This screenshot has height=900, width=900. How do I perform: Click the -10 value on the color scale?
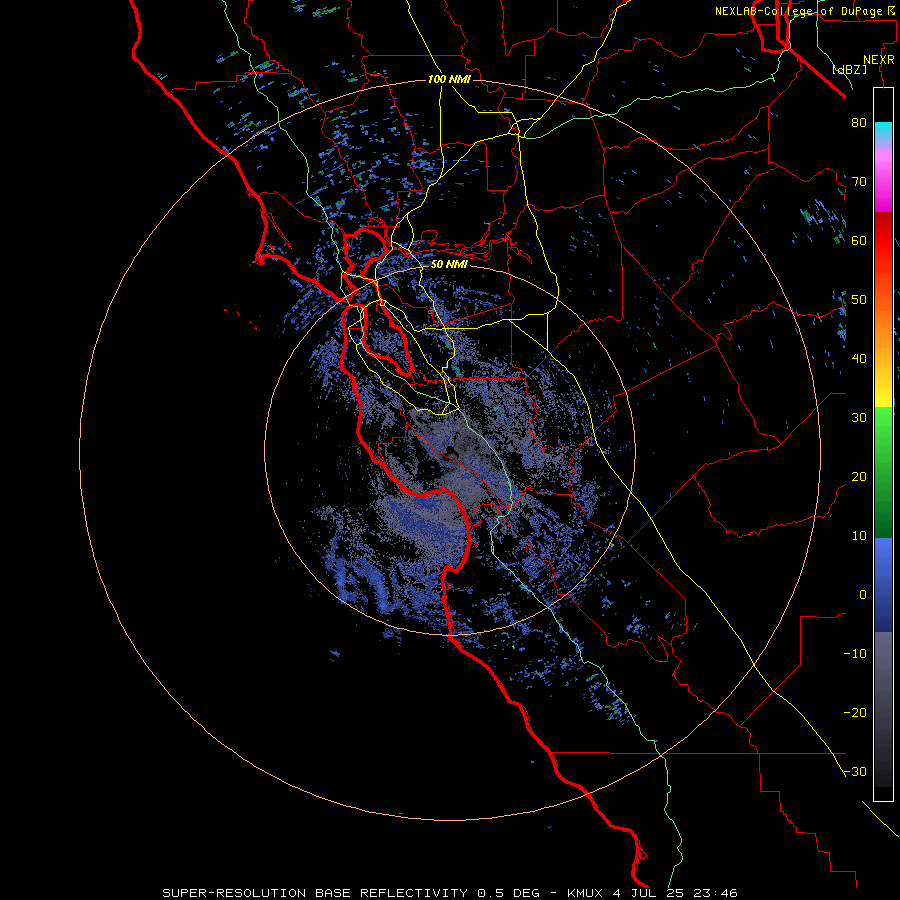855,654
